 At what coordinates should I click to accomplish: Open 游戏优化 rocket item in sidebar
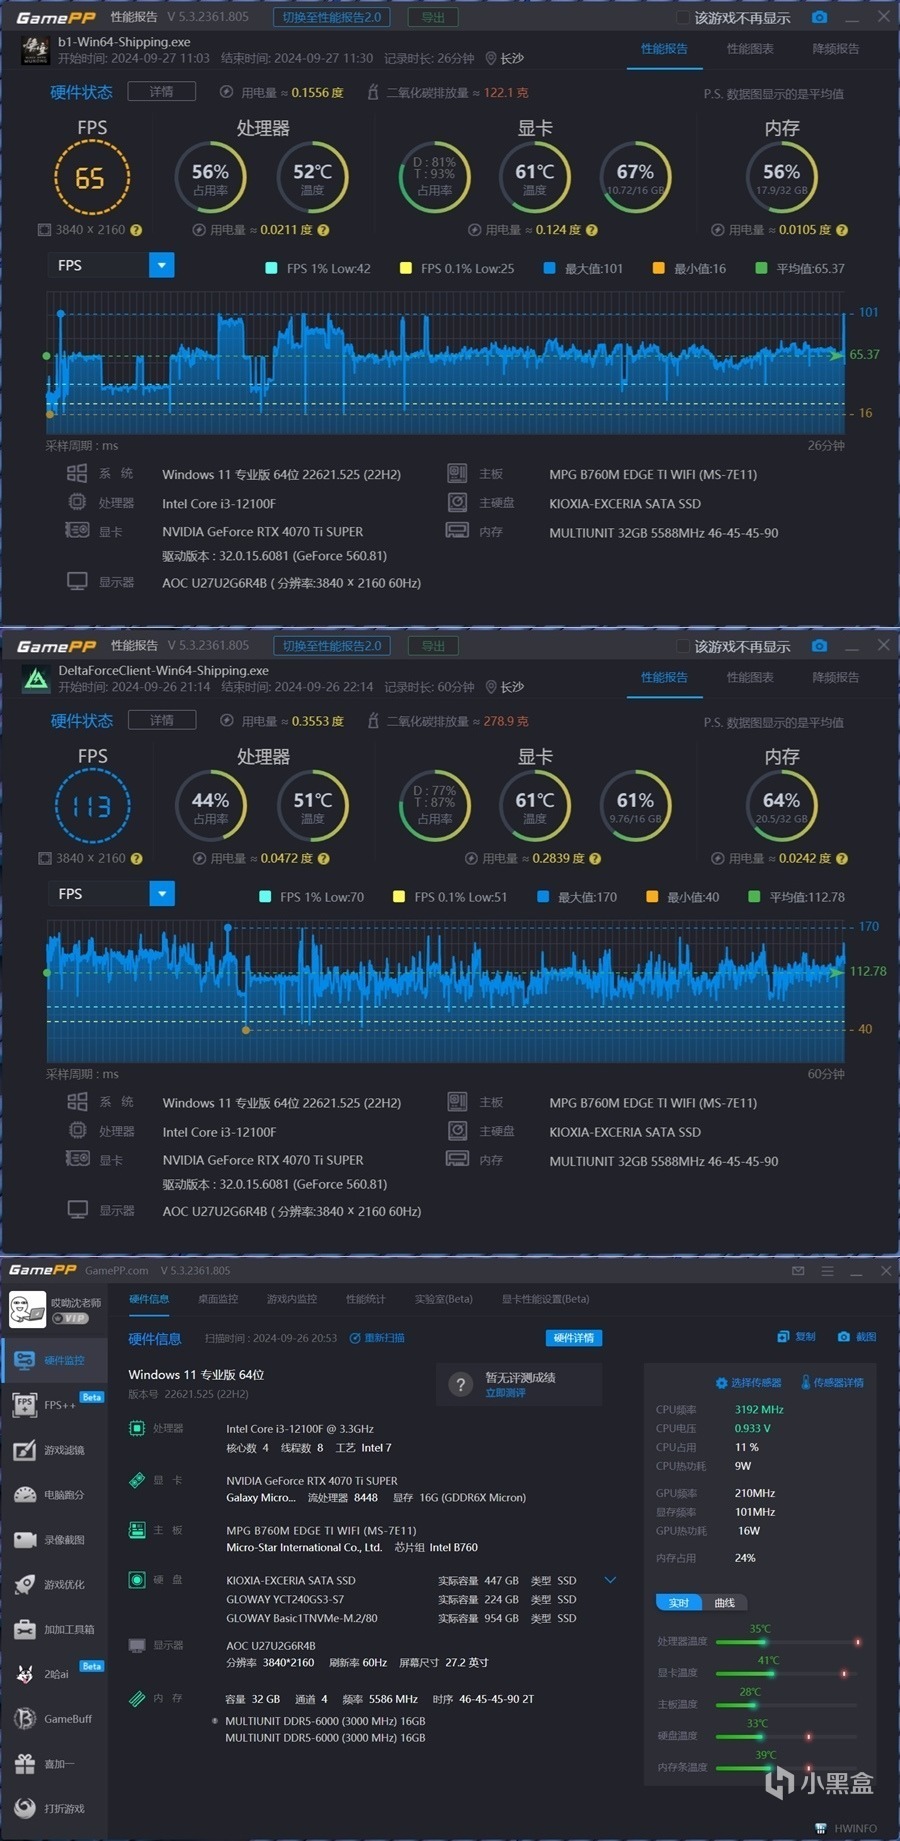point(54,1584)
